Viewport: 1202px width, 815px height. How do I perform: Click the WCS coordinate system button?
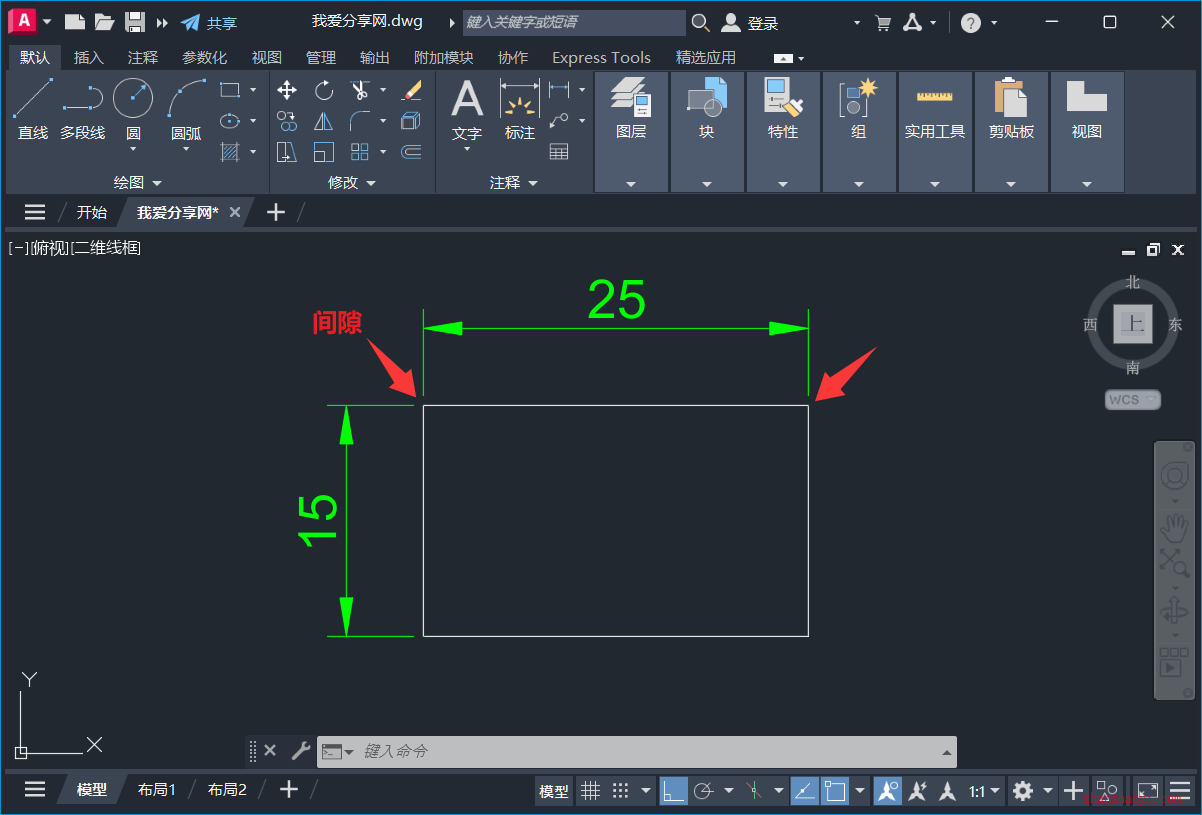[1132, 400]
